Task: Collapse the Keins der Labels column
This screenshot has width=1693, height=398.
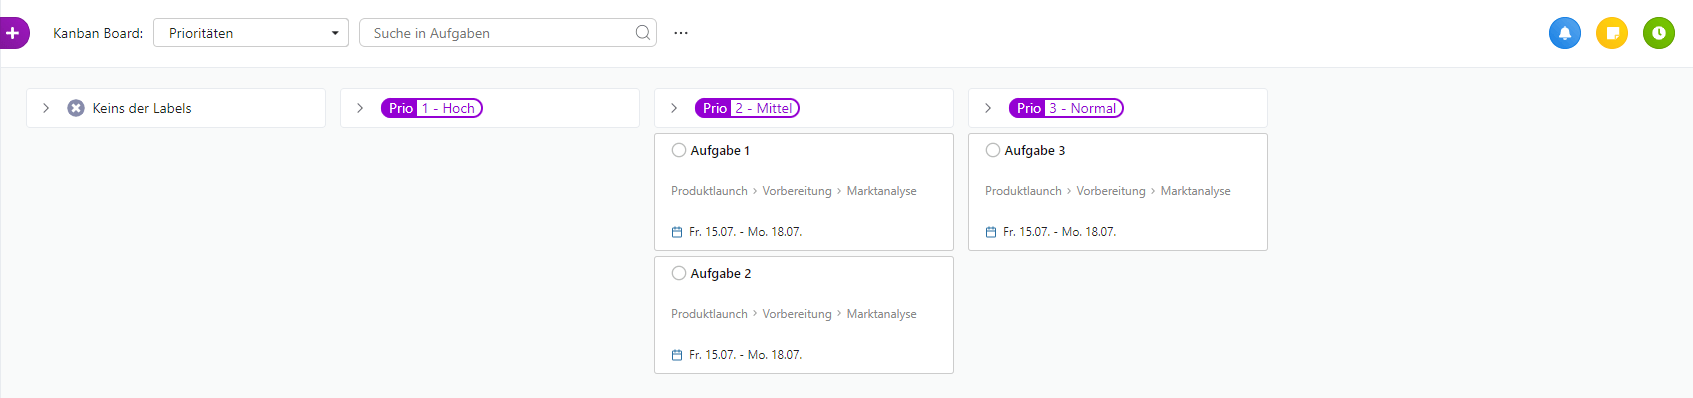Action: point(46,108)
